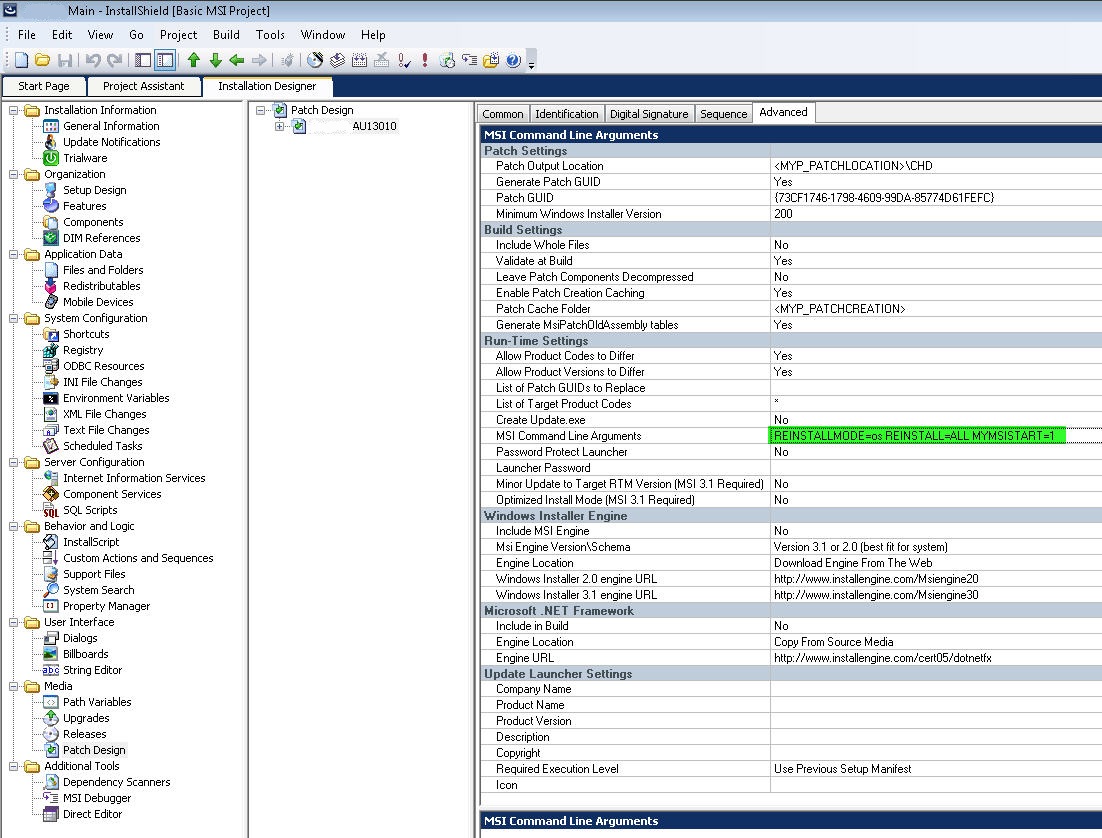Click the Open Project folder icon

coord(43,61)
